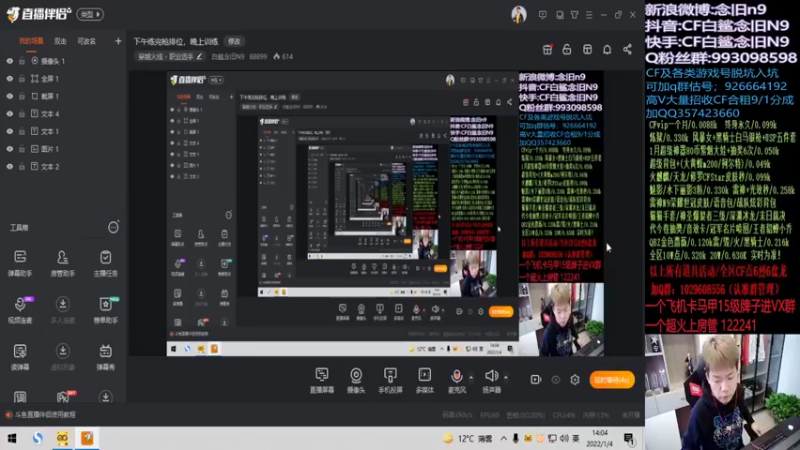Image resolution: width=800 pixels, height=450 pixels.
Task: Open the layout panel icon
Action: [x=587, y=49]
